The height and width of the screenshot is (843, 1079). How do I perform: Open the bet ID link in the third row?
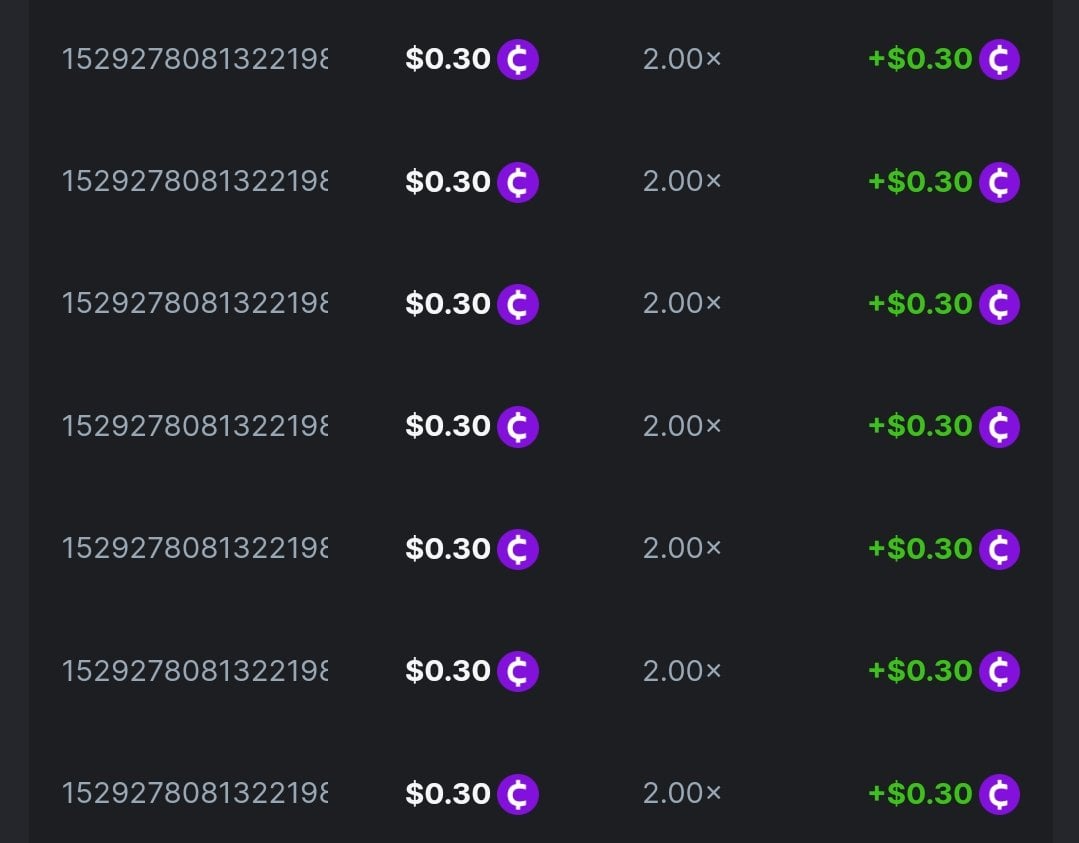(194, 304)
